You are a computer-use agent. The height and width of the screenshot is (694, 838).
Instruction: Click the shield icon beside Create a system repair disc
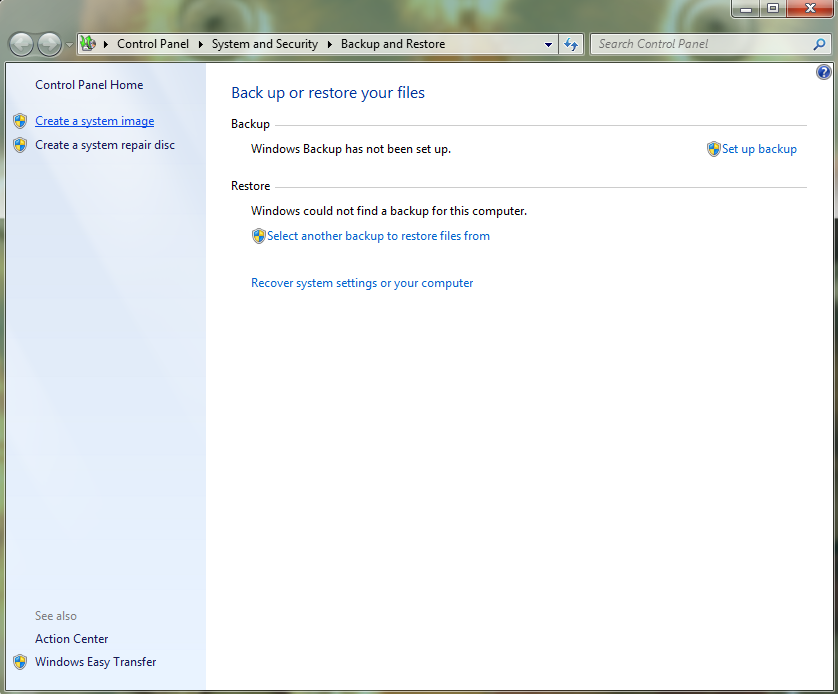(x=20, y=145)
